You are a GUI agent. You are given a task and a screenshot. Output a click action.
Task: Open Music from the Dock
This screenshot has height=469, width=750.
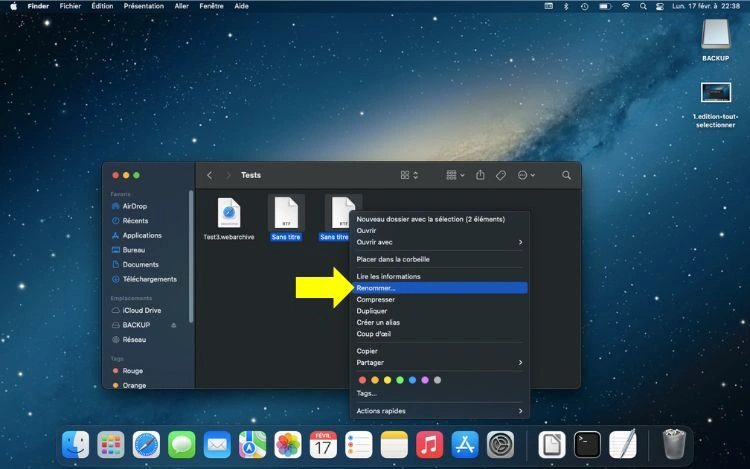pos(430,445)
